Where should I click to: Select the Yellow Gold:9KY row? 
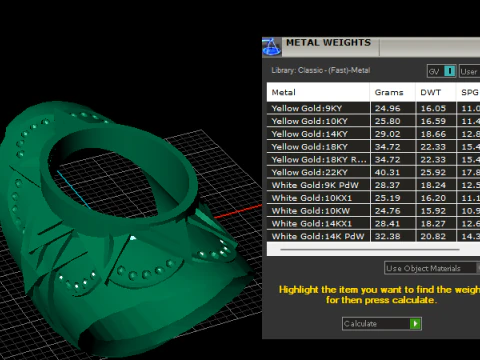coord(373,108)
